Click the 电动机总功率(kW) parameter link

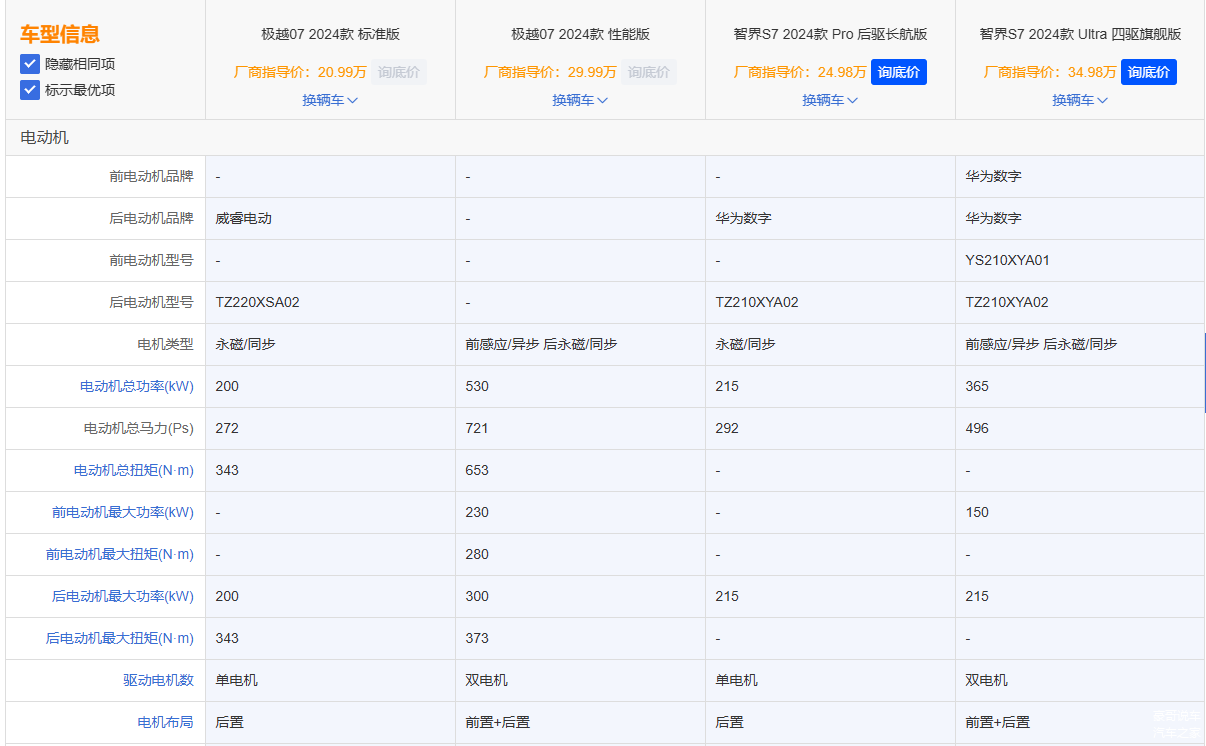click(x=137, y=386)
